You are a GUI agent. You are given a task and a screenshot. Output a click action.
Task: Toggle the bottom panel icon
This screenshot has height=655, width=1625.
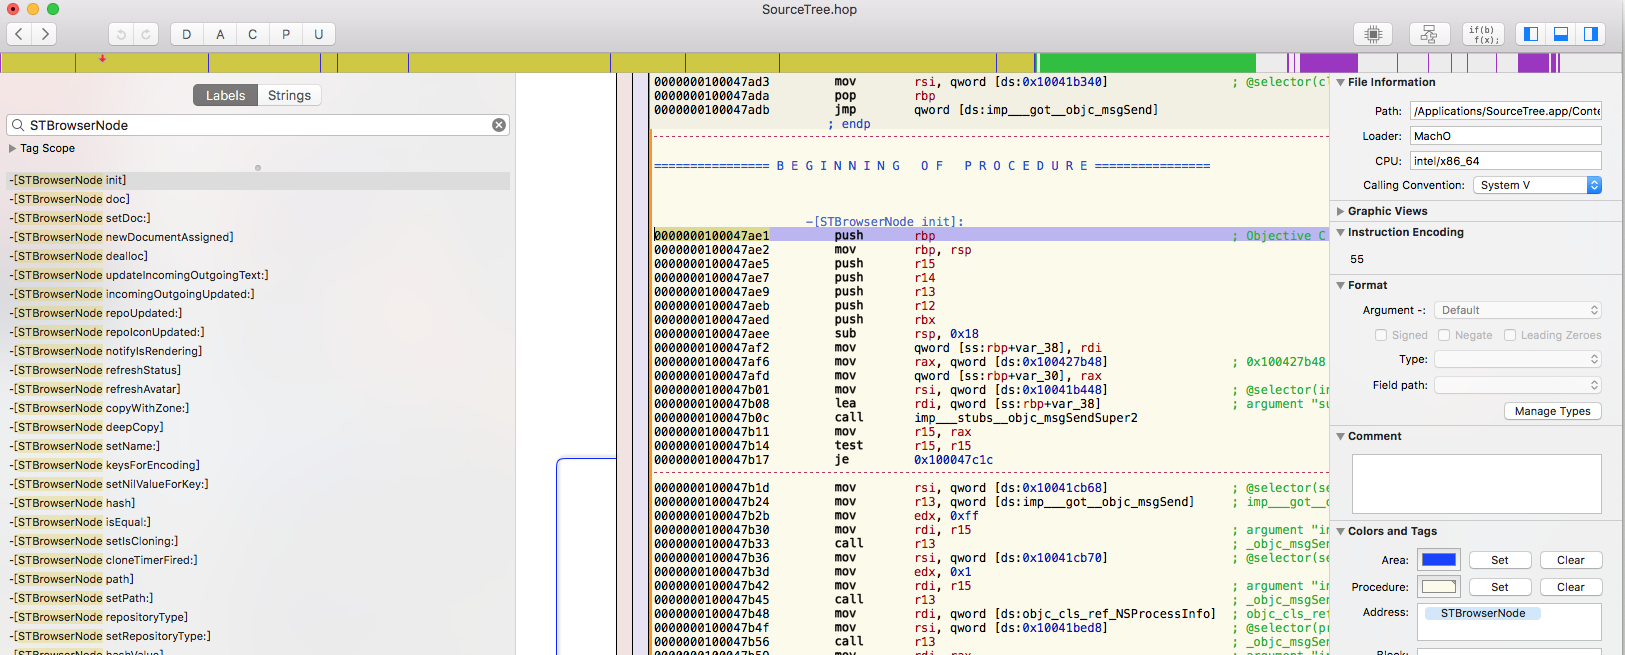pyautogui.click(x=1560, y=34)
